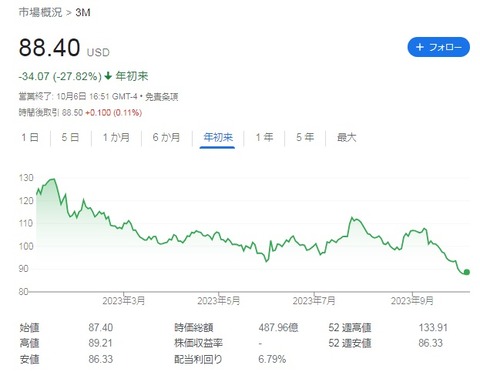Click the 2023年9月 axis label

coord(412,301)
